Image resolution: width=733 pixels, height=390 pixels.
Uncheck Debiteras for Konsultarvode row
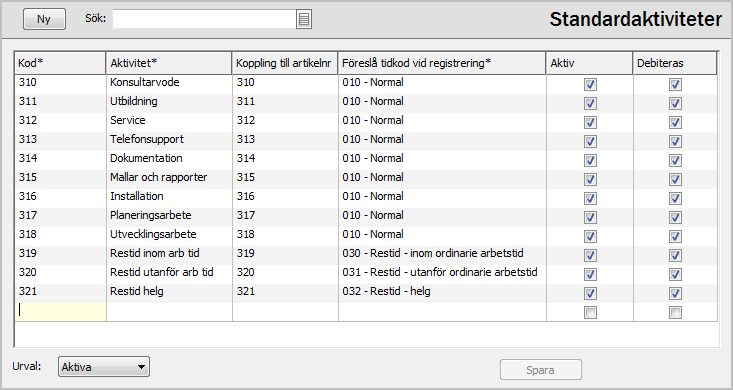click(x=675, y=84)
